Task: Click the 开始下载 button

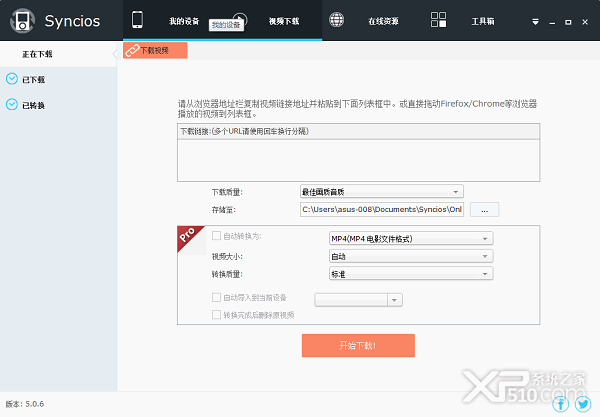Action: coord(358,345)
